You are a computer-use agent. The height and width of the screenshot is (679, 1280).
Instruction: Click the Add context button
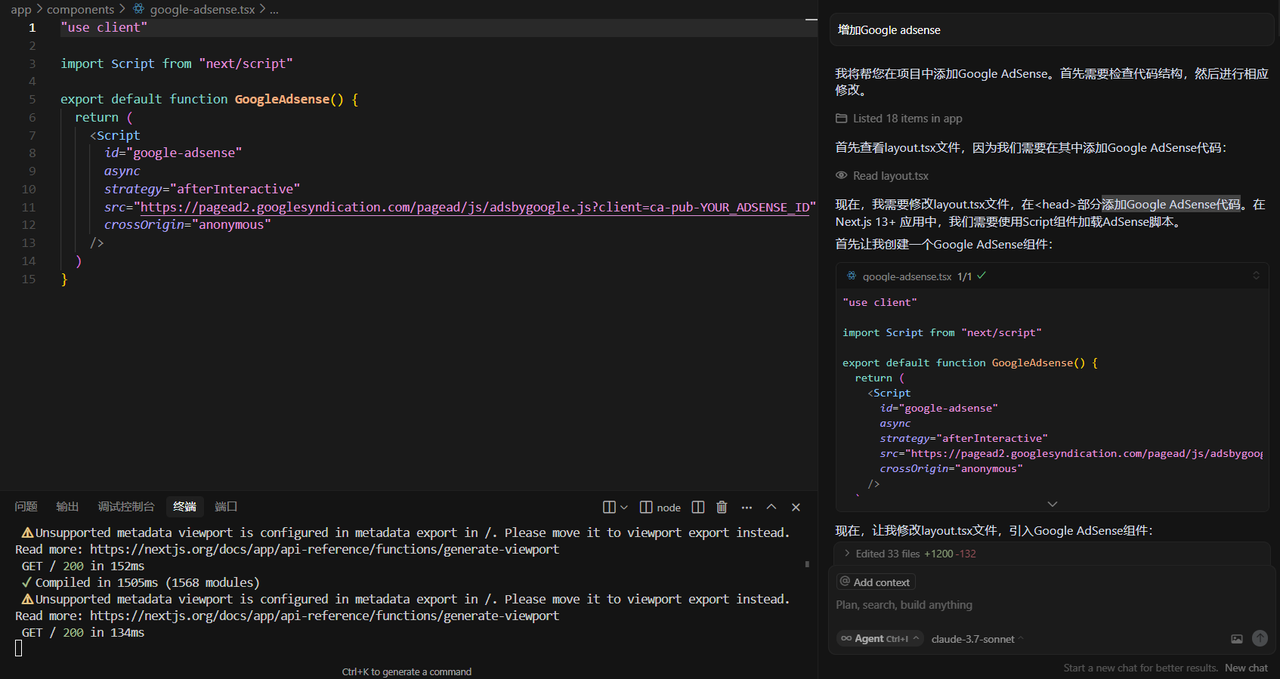(x=875, y=582)
